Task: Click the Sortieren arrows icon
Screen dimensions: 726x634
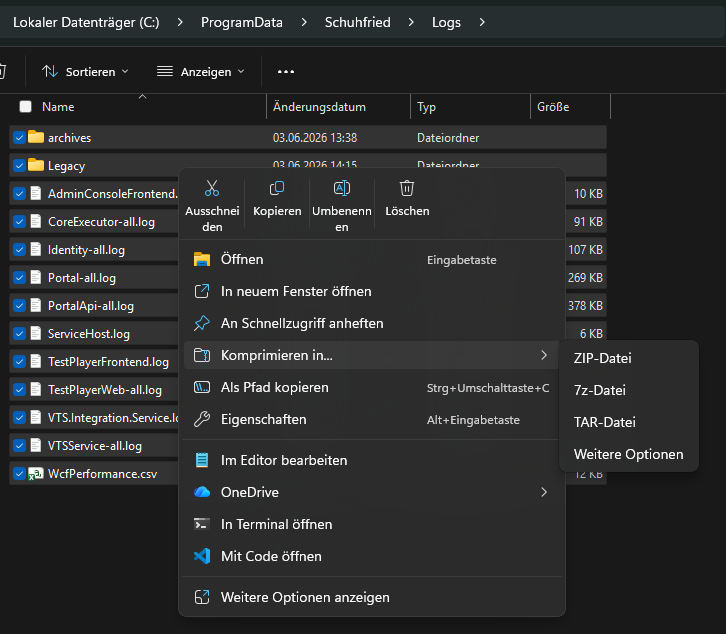Action: pyautogui.click(x=50, y=71)
